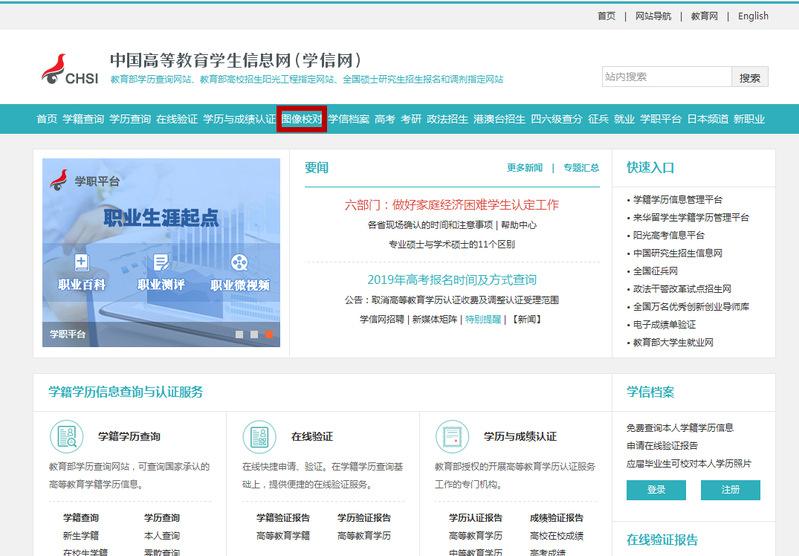Open 特别提醒 link

pos(483,320)
